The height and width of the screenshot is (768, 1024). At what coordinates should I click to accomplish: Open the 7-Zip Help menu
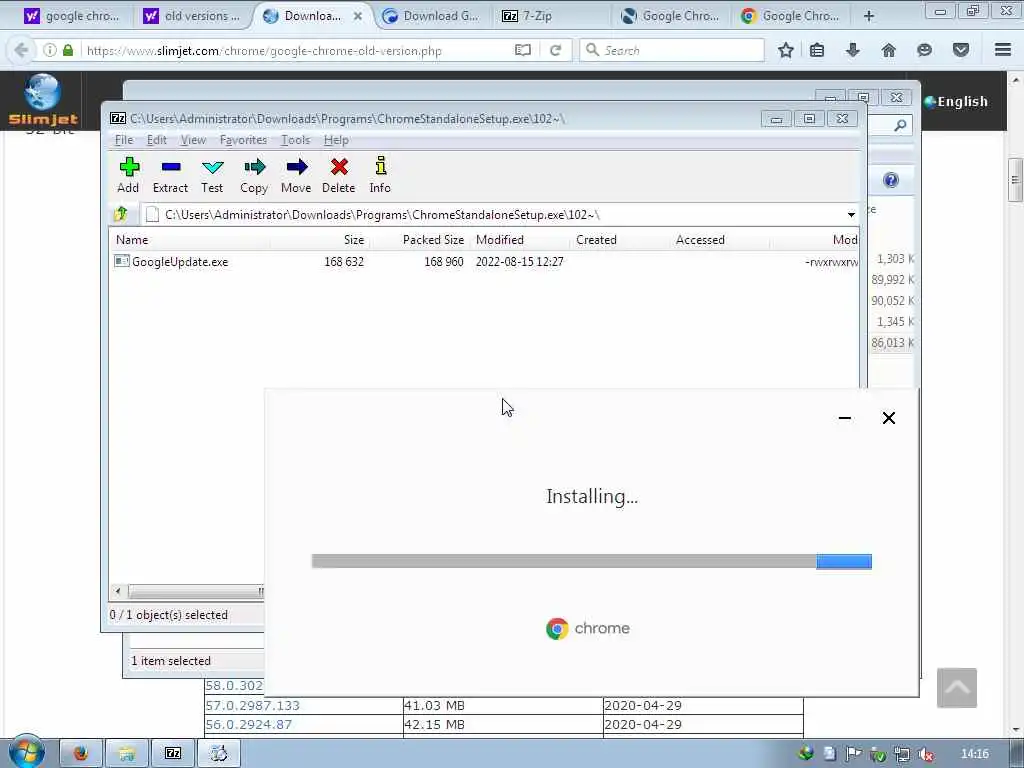336,140
